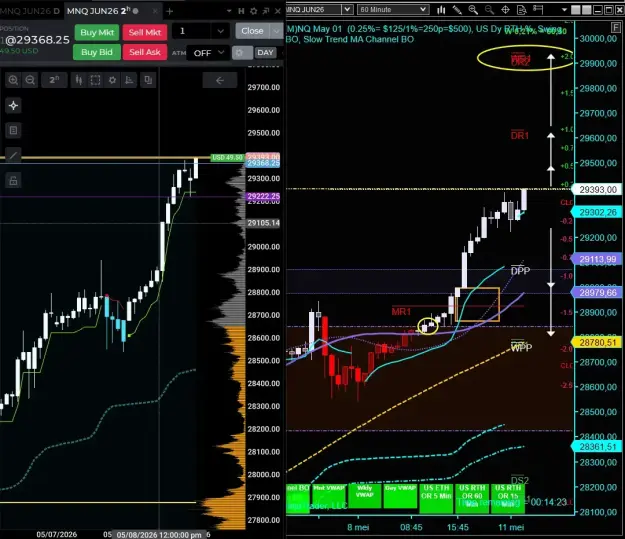This screenshot has height=539, width=625.
Task: Select the line drawing tool in sidebar
Action: [13, 155]
